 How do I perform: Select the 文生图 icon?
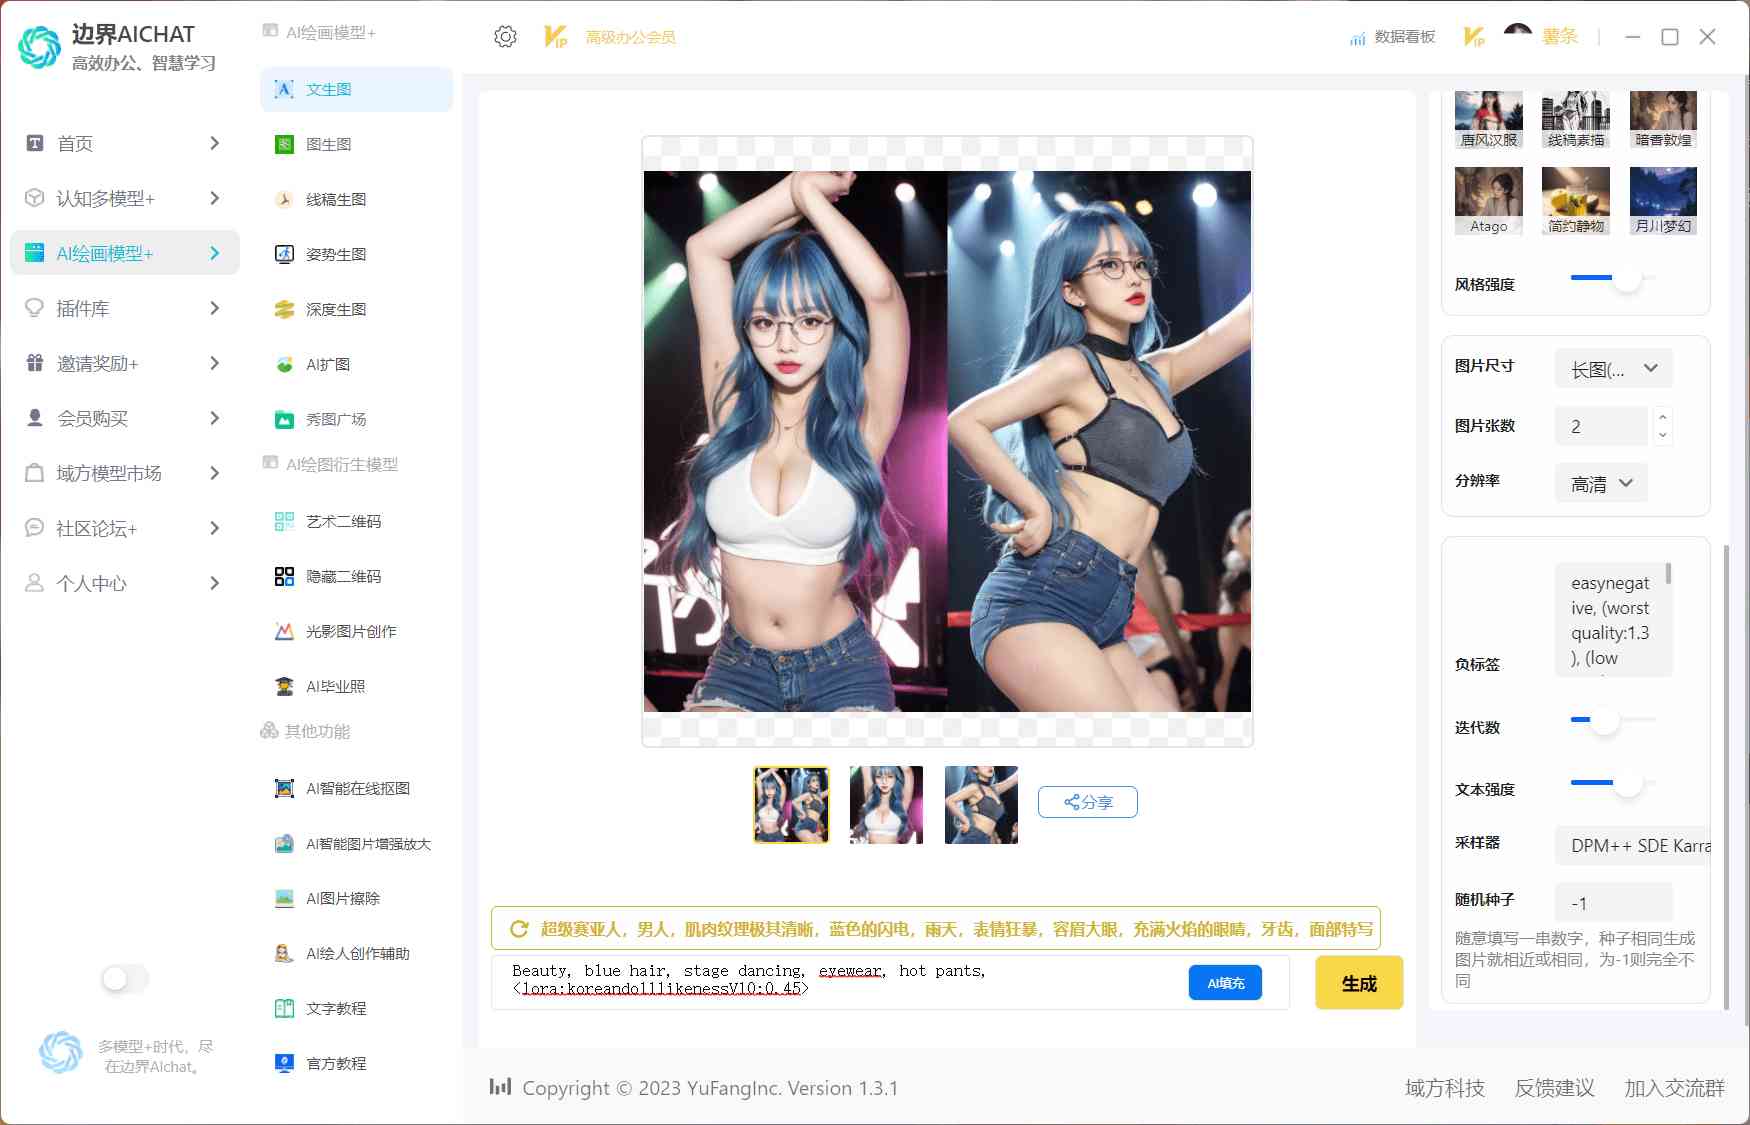pyautogui.click(x=284, y=89)
